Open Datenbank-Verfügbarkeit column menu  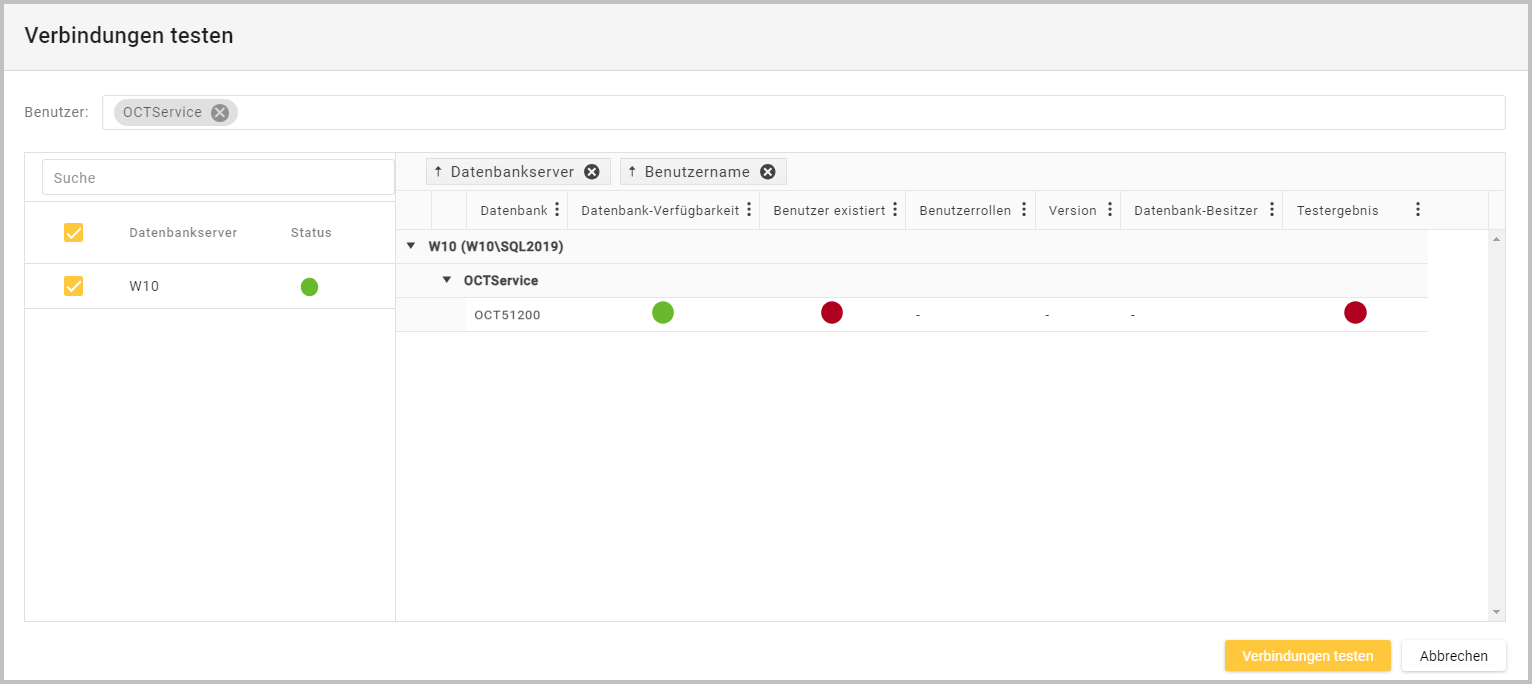[749, 210]
